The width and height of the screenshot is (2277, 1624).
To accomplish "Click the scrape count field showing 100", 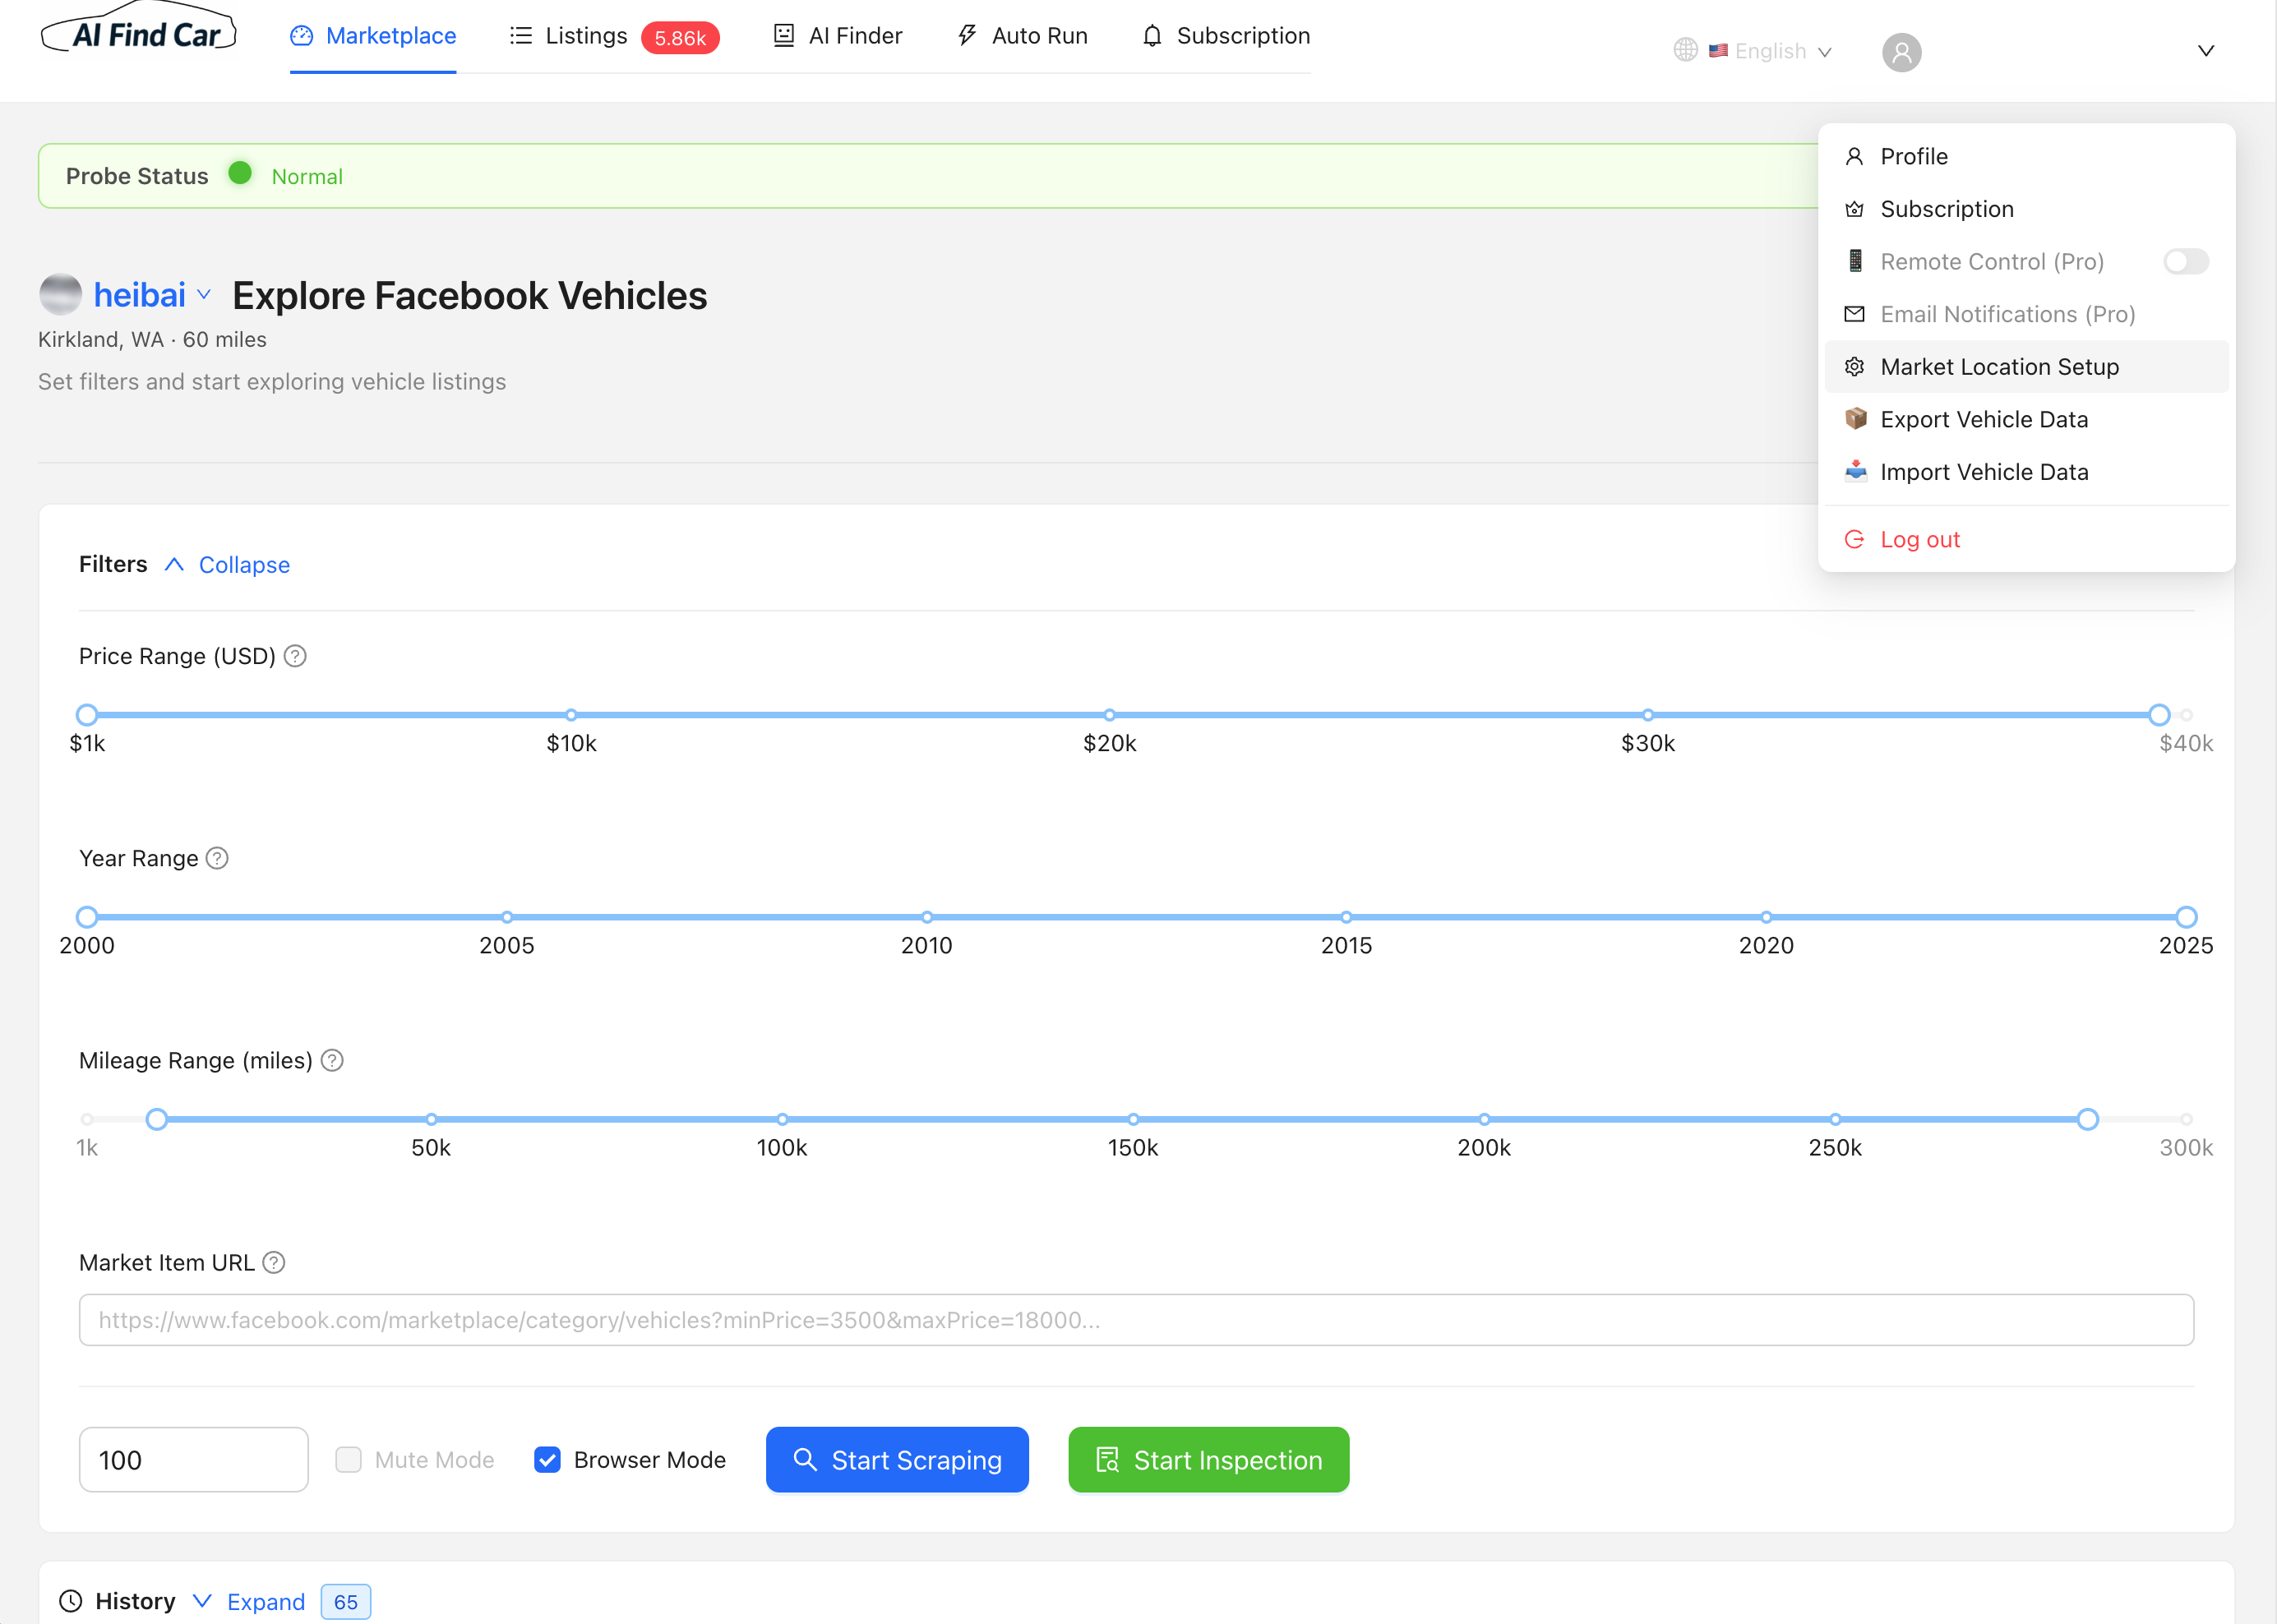I will pos(194,1459).
